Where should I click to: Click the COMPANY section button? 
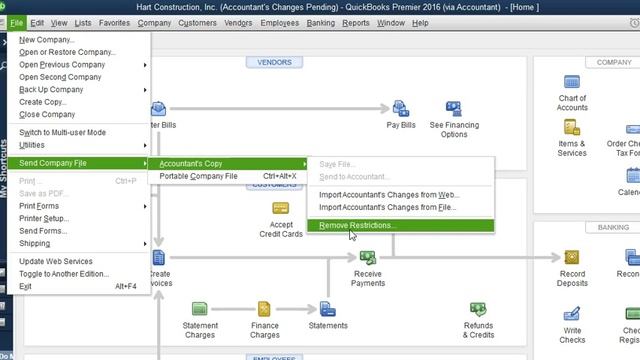(x=613, y=62)
